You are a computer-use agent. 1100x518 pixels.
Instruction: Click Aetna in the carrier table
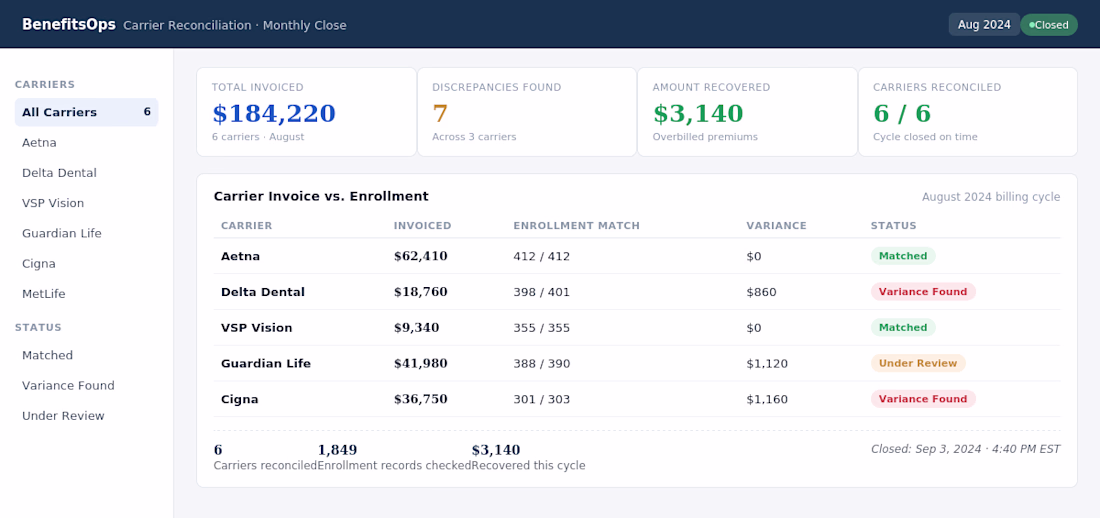241,256
